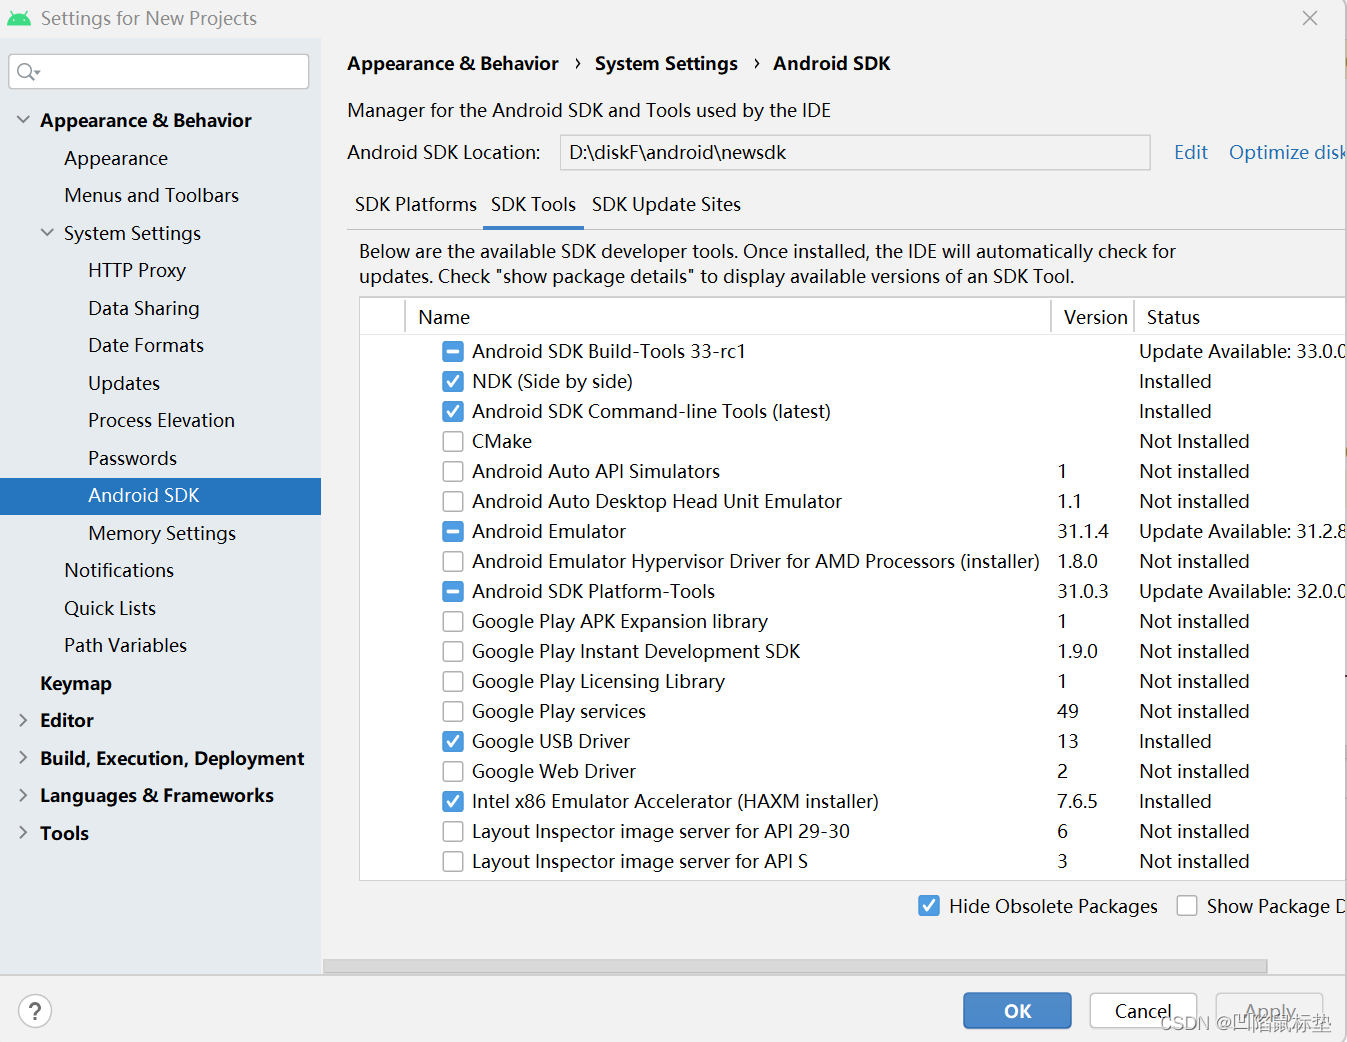Collapse the Appearance & Behavior section
The width and height of the screenshot is (1347, 1042).
click(x=23, y=120)
